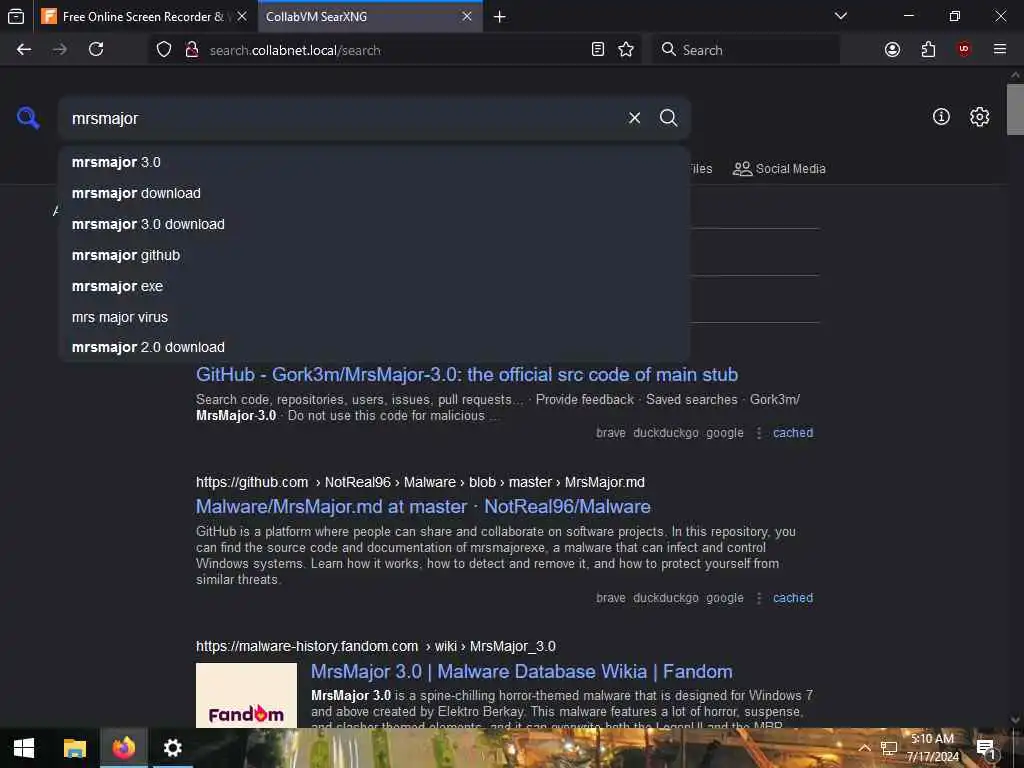Viewport: 1024px width, 768px height.
Task: Switch to Social Media search category
Action: [779, 168]
